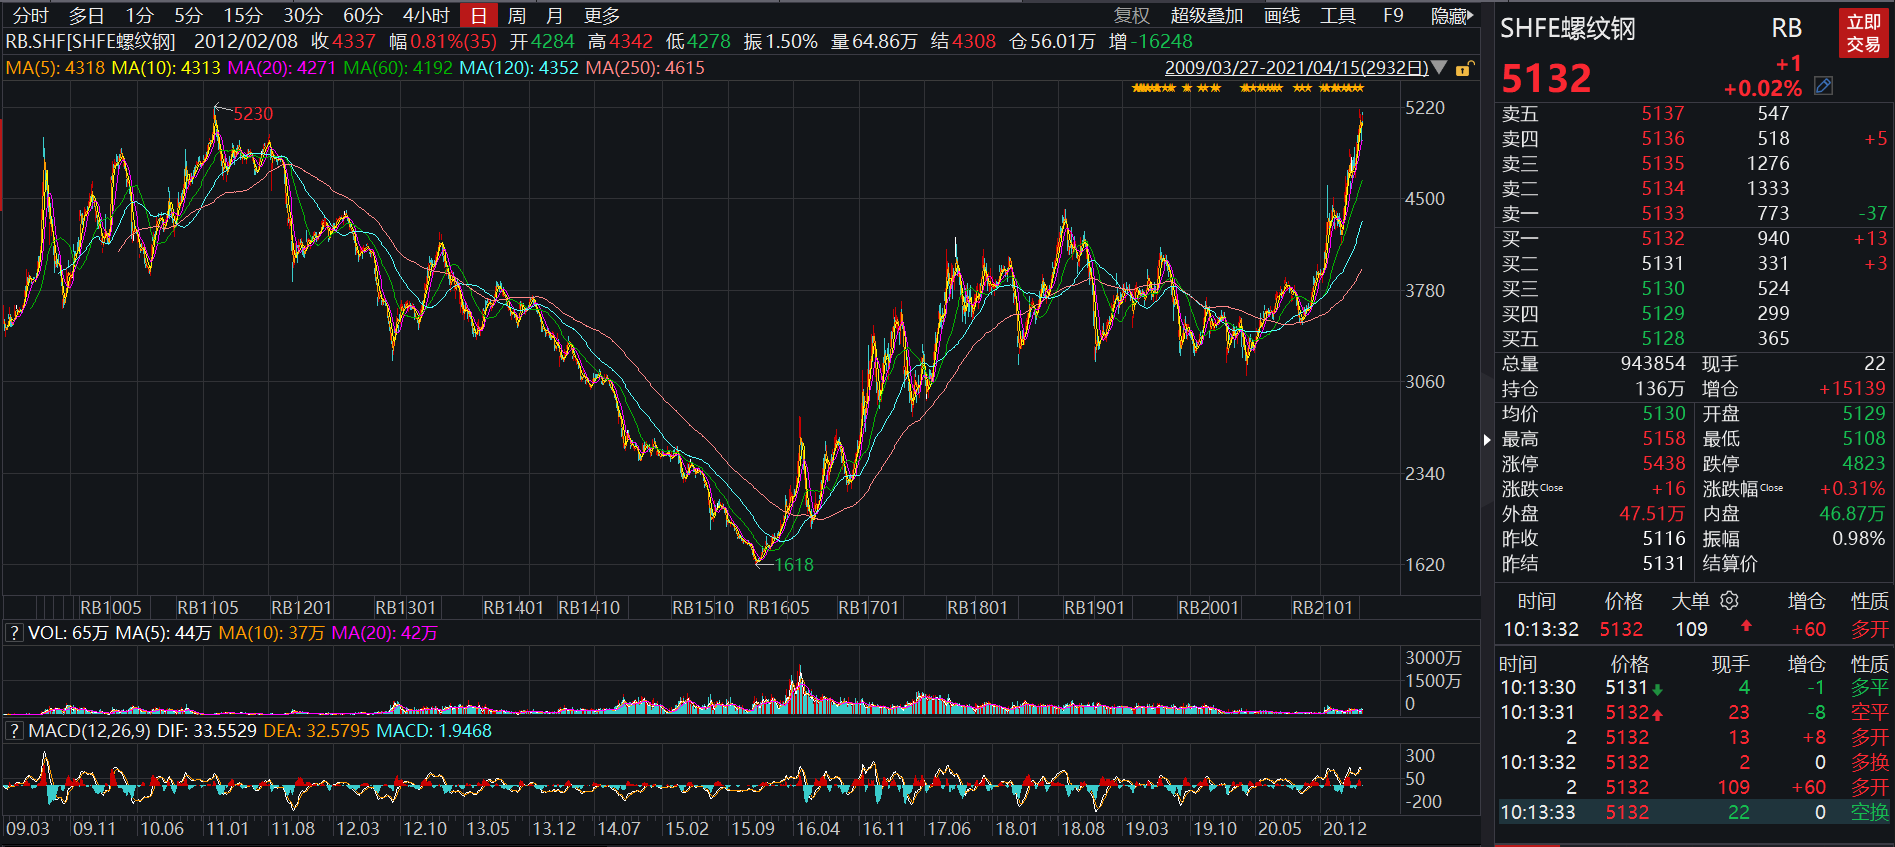Click the 性质 header in tick list
1895x847 pixels.
1869,663
